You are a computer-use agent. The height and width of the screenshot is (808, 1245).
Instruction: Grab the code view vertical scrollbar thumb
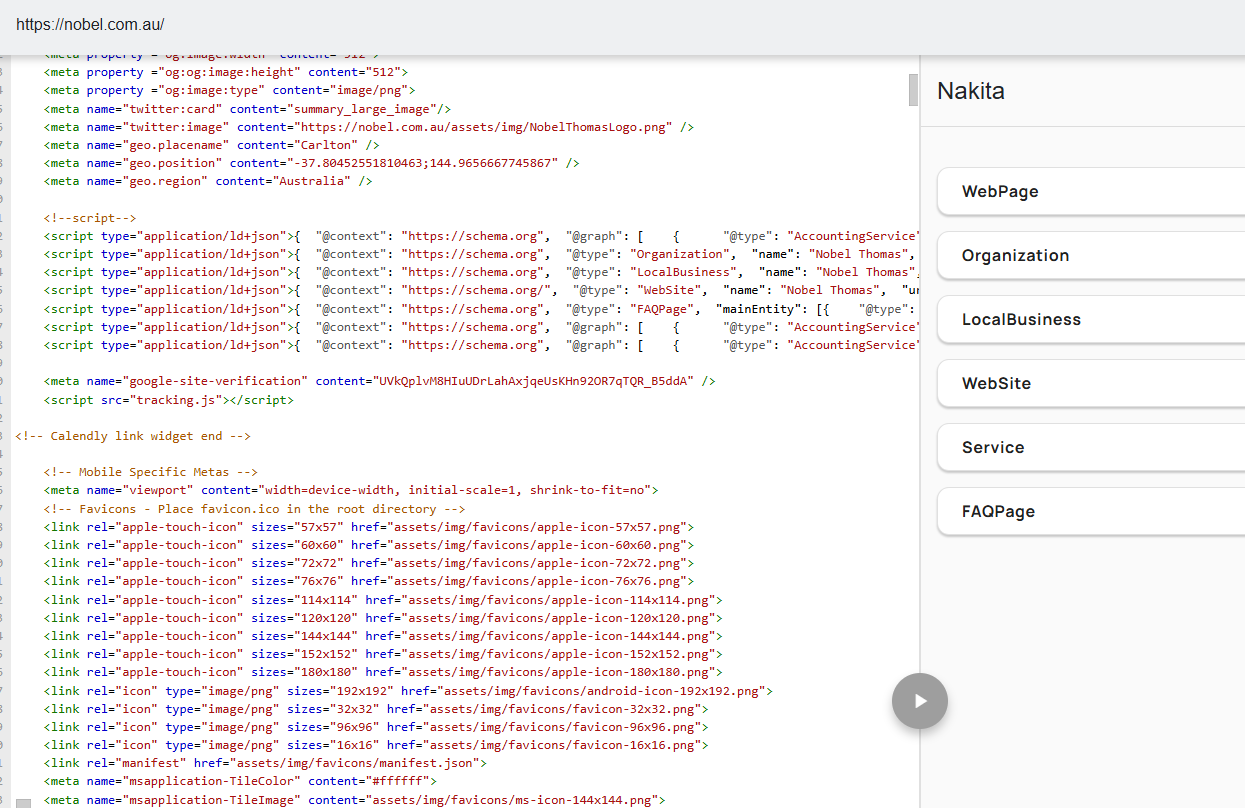(913, 89)
